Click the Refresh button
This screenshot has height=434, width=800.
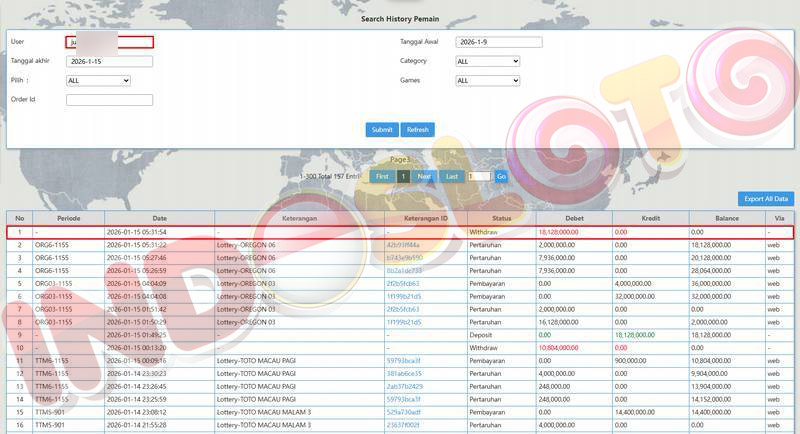point(417,130)
